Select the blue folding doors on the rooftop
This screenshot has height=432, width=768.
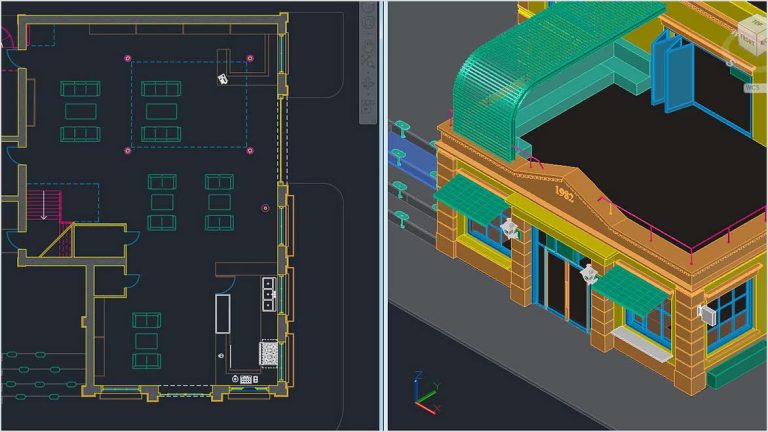pos(672,71)
